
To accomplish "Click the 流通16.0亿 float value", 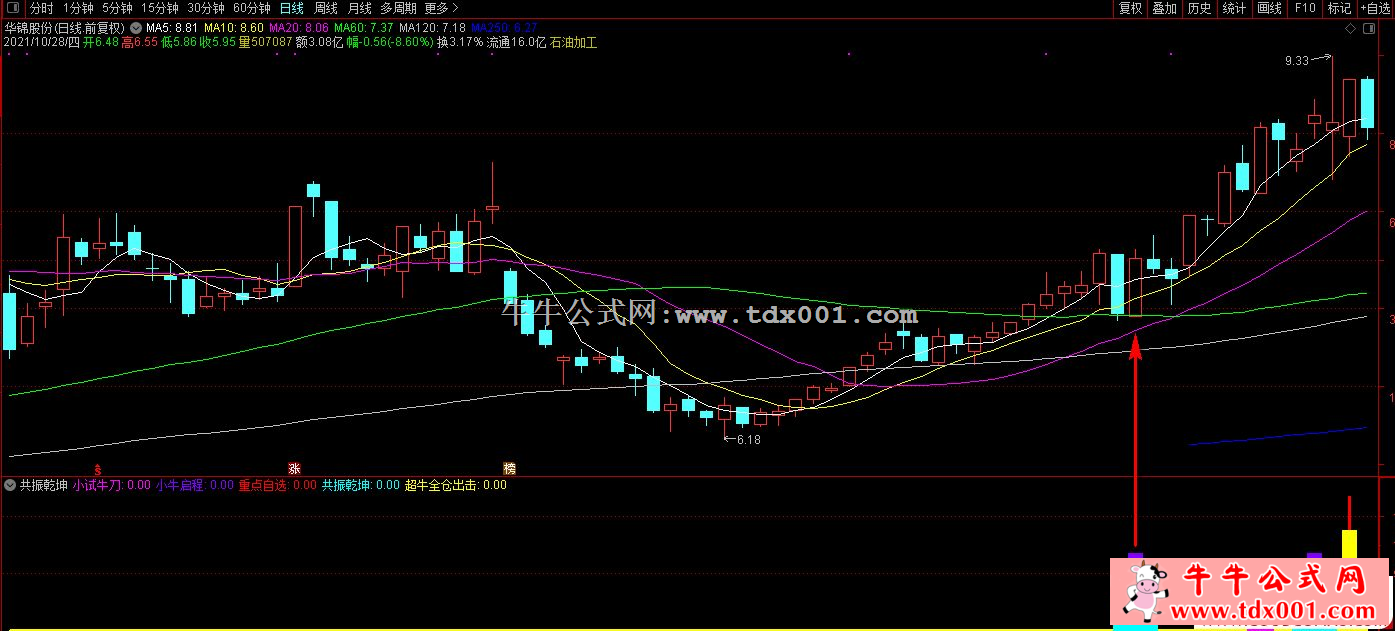I will (x=516, y=43).
